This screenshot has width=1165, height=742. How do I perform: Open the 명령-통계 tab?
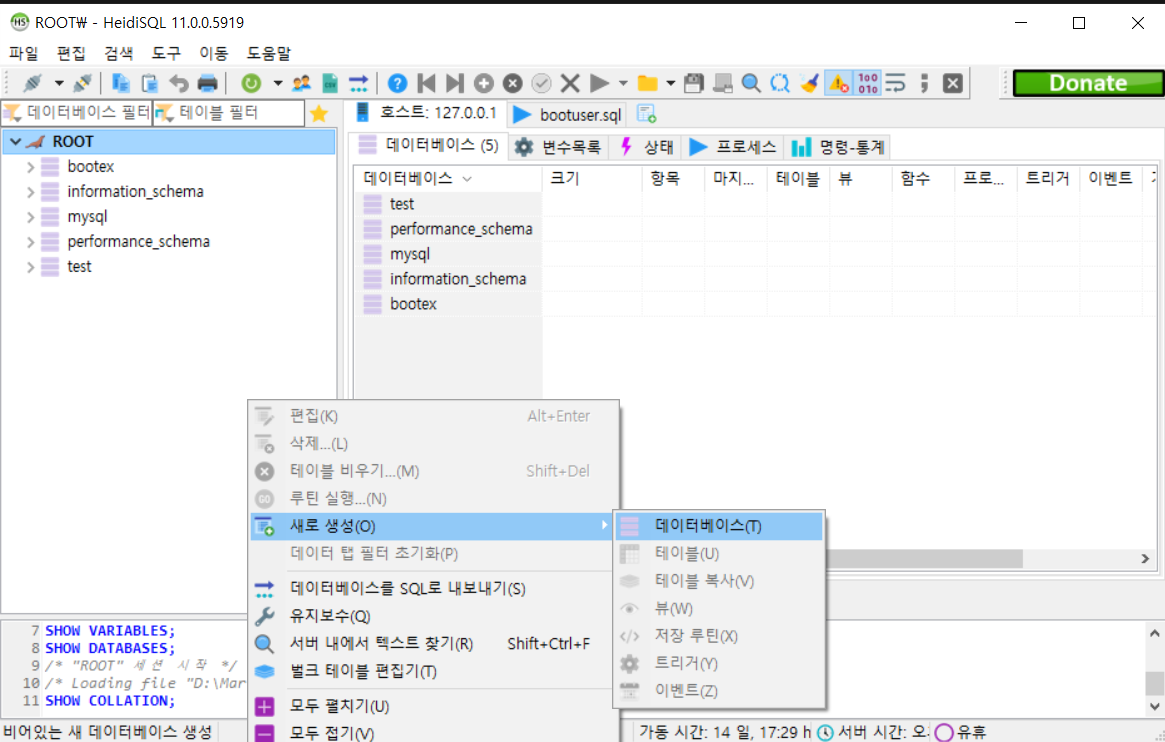pos(838,147)
